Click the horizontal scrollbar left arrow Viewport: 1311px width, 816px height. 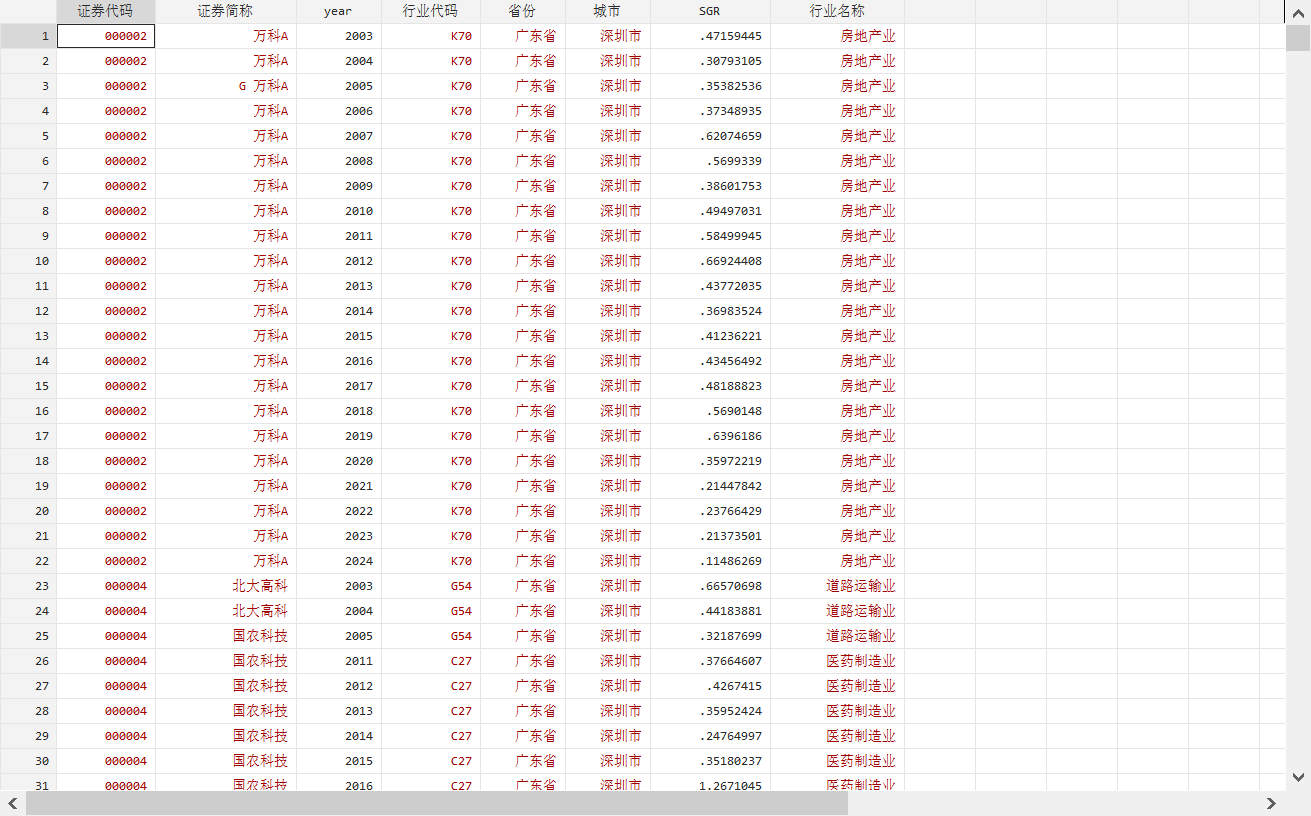coord(12,803)
